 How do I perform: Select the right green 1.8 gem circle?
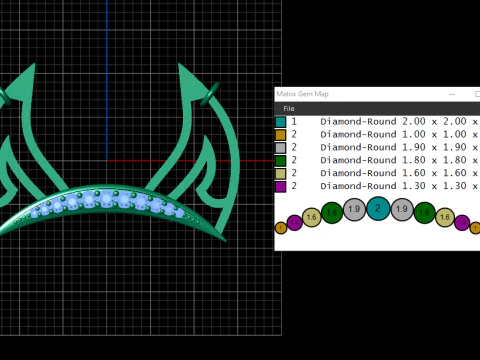click(x=424, y=213)
